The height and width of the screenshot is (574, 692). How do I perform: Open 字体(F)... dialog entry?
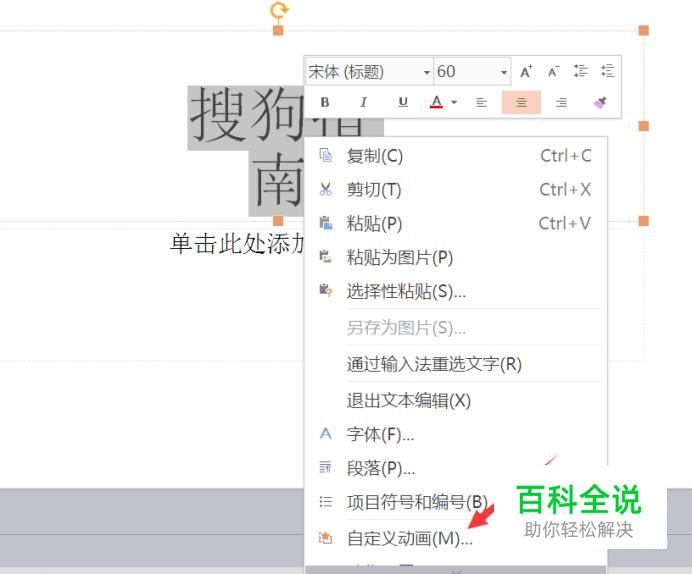(x=456, y=435)
